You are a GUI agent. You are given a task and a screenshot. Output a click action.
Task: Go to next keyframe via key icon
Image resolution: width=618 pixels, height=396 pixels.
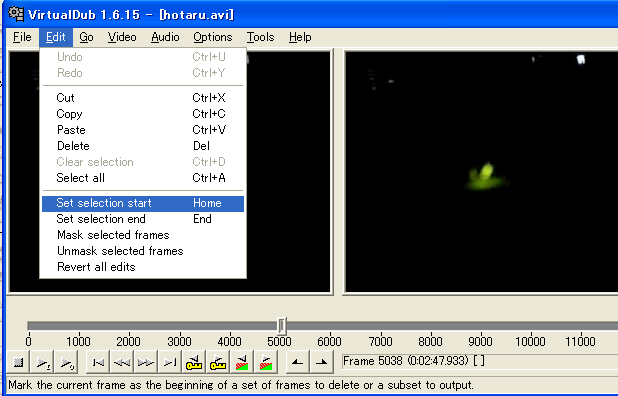point(218,362)
